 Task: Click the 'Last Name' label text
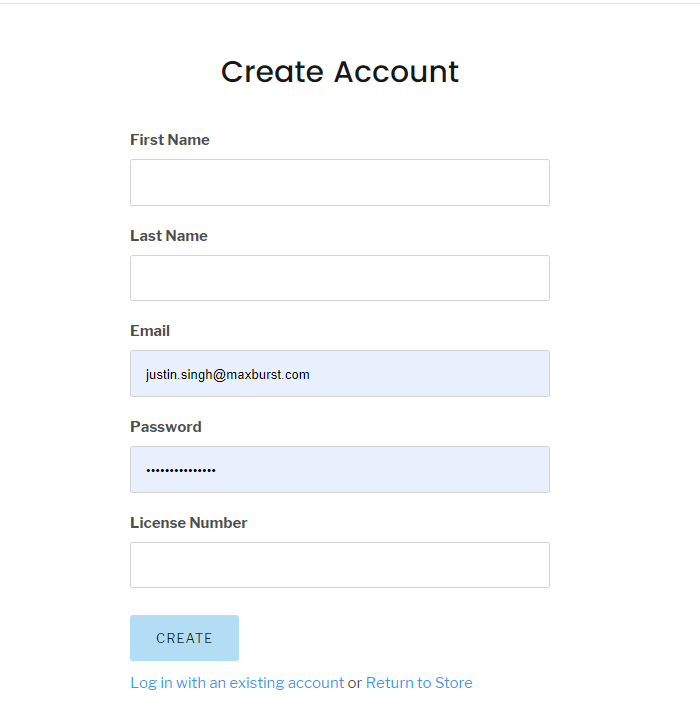pyautogui.click(x=169, y=236)
